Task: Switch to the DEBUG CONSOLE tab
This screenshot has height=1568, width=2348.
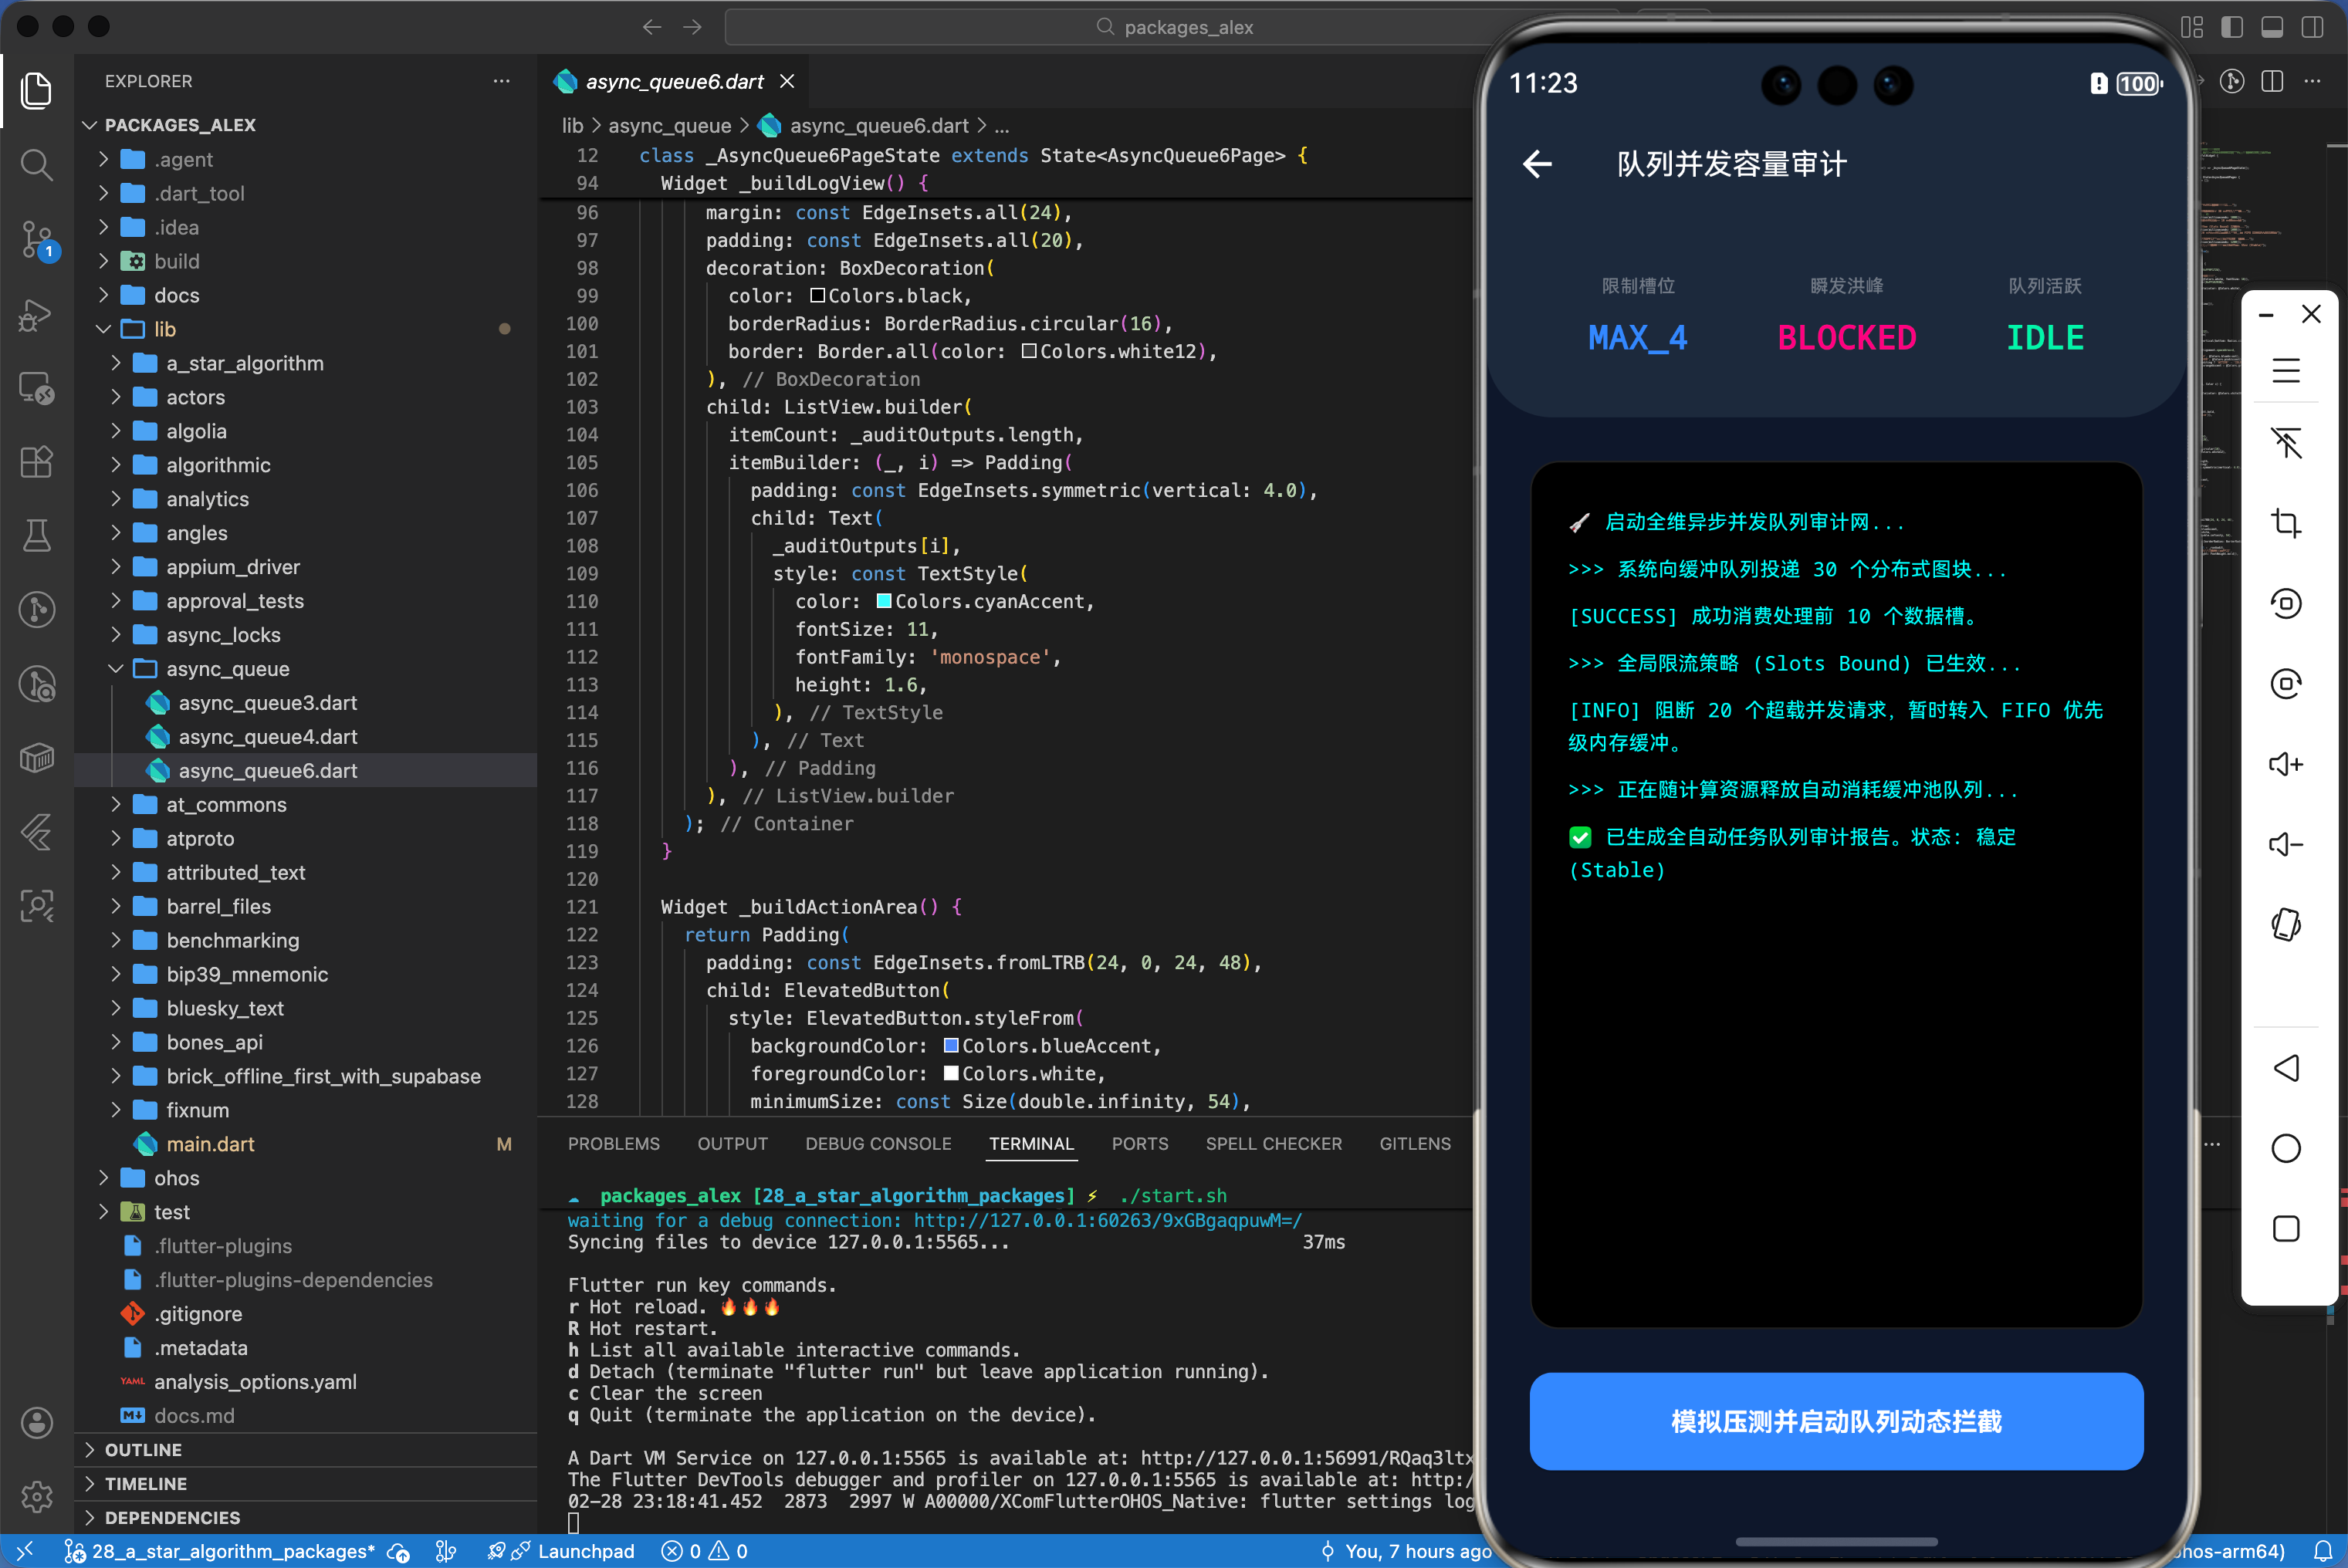Action: pos(878,1143)
